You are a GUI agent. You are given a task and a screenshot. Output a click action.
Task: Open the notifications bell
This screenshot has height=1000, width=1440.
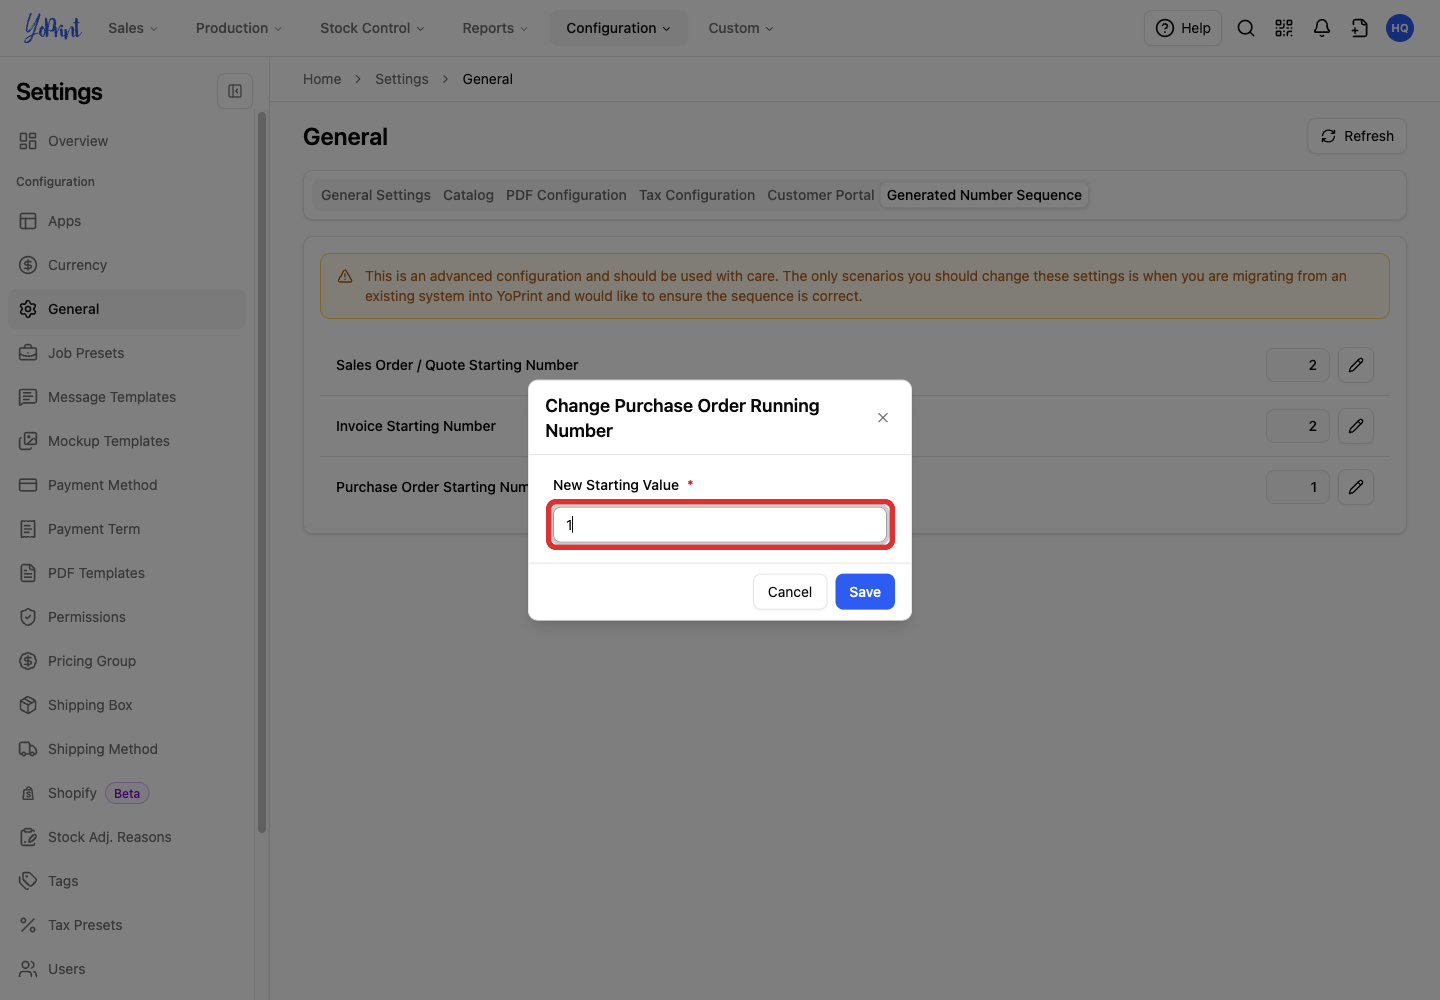click(x=1322, y=28)
